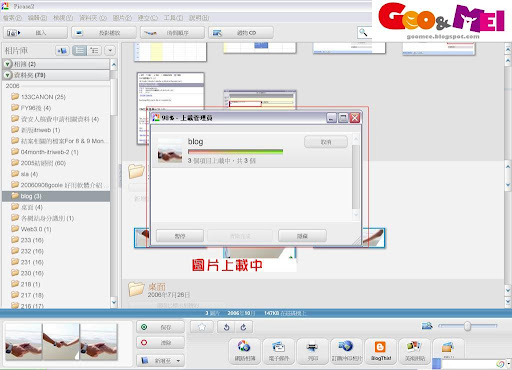Toggle the star rating on selected photos
Viewport: 512px width, 370px height.
pos(202,327)
